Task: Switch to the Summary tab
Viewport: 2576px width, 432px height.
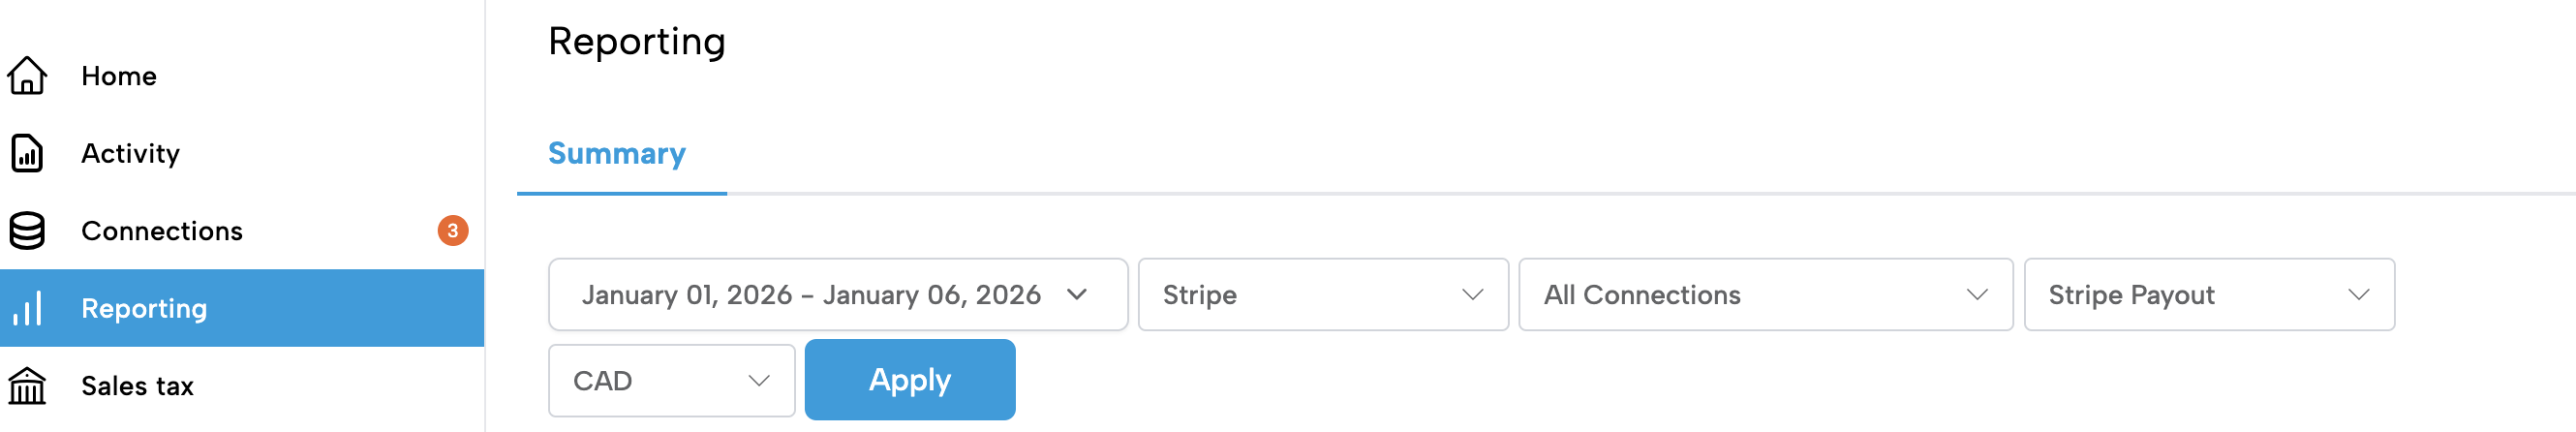Action: click(617, 154)
